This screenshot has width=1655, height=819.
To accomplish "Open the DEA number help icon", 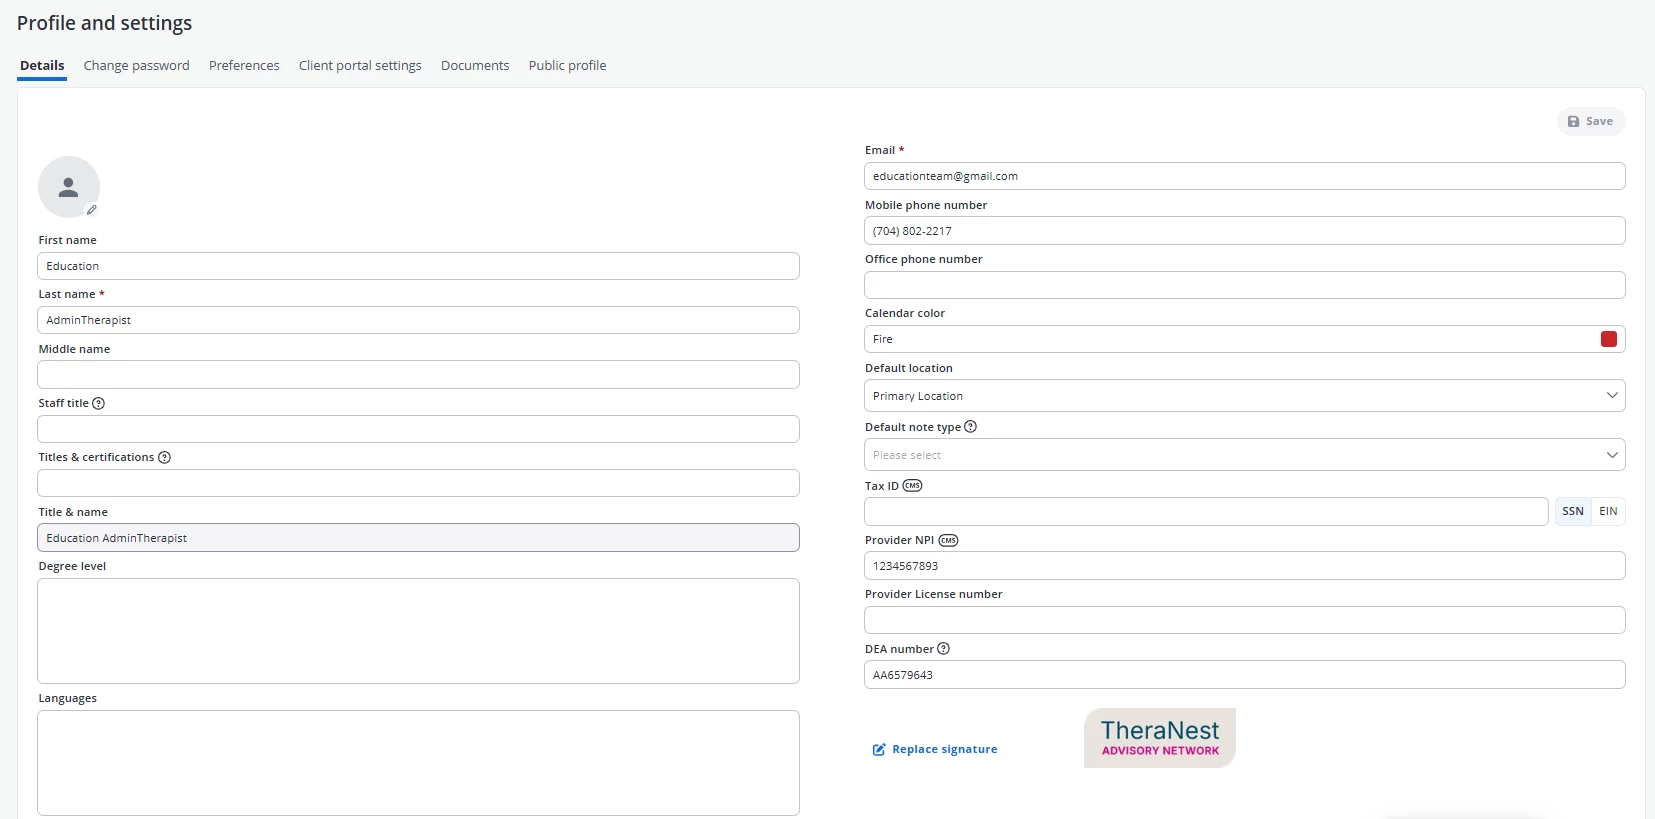I will 943,648.
